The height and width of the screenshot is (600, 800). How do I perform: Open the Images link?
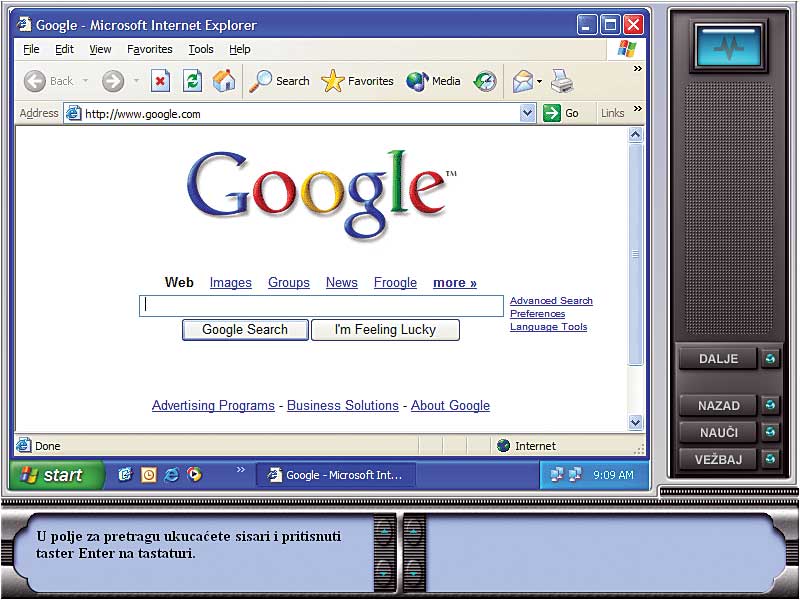[231, 283]
